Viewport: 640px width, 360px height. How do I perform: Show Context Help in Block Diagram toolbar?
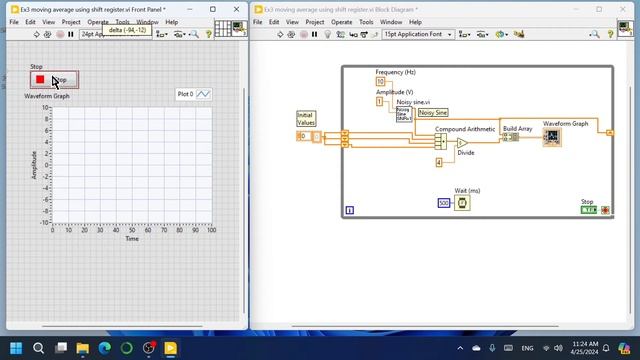coord(610,35)
